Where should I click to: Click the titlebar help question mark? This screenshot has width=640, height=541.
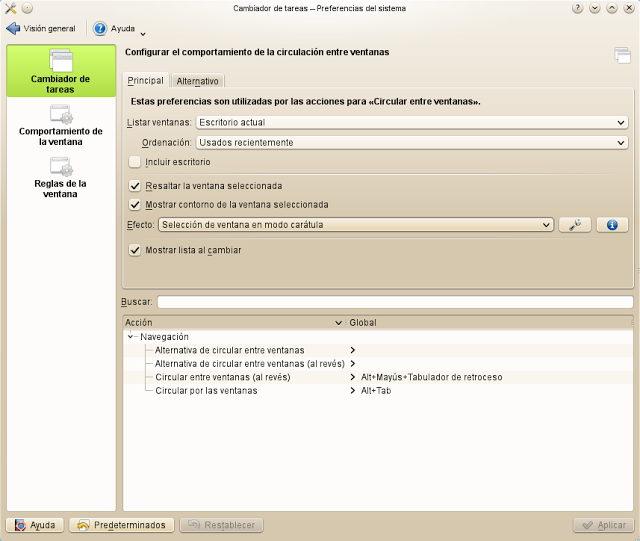point(578,8)
